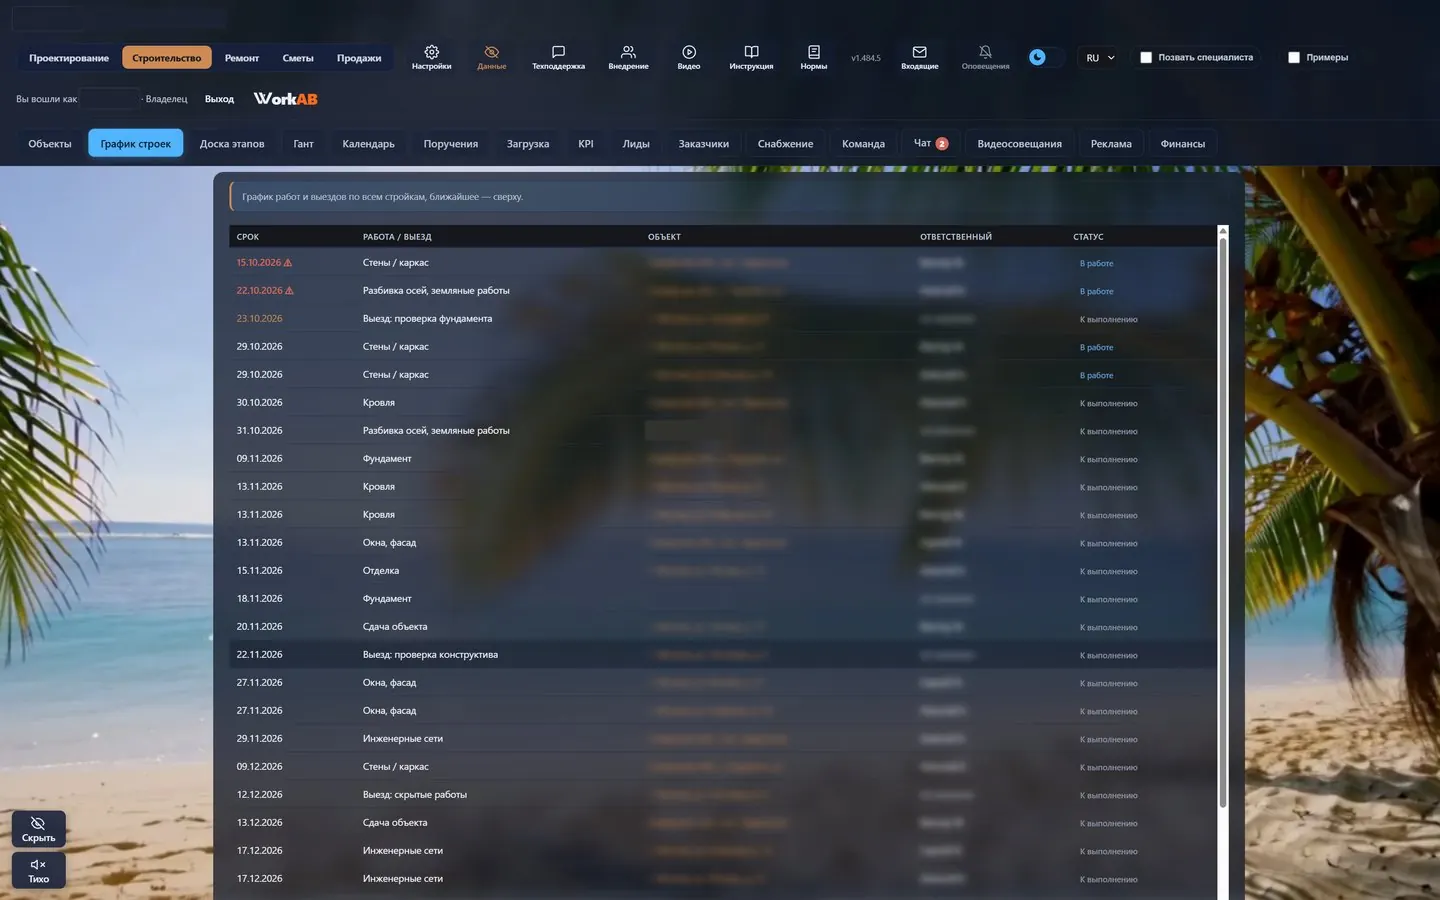This screenshot has width=1440, height=900.
Task: Select the Сметы section button
Action: click(x=298, y=58)
